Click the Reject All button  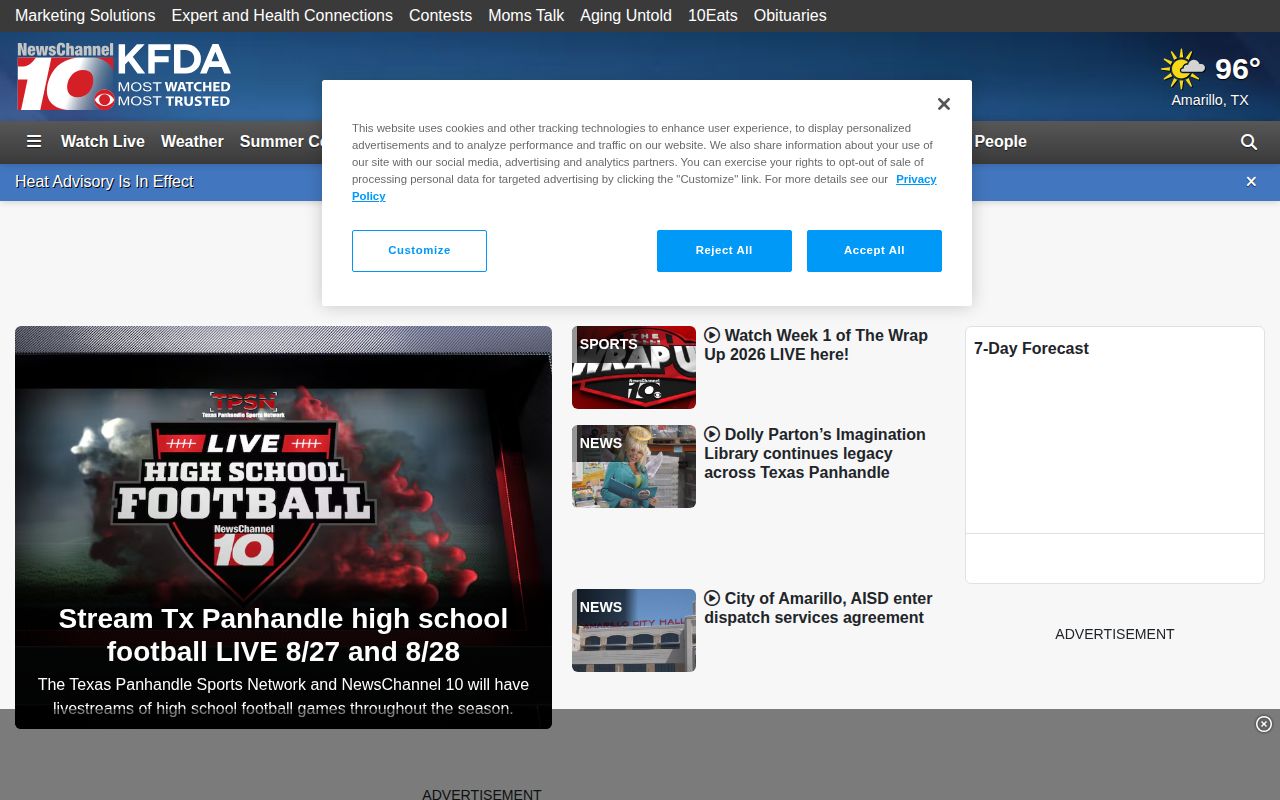pos(724,251)
